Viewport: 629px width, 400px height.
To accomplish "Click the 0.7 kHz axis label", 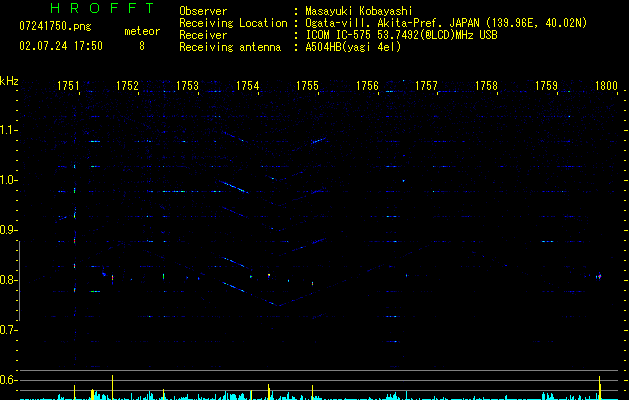I will (x=8, y=330).
